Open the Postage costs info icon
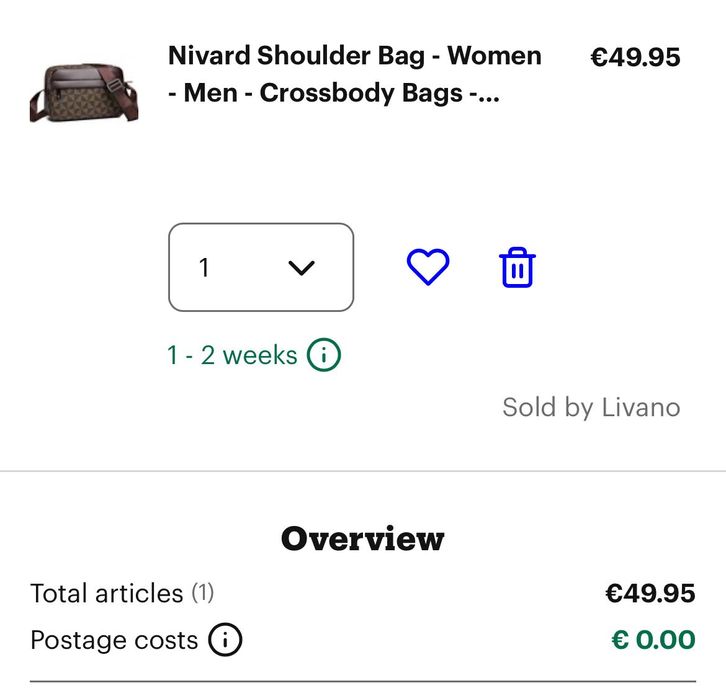Image resolution: width=726 pixels, height=699 pixels. (x=226, y=640)
